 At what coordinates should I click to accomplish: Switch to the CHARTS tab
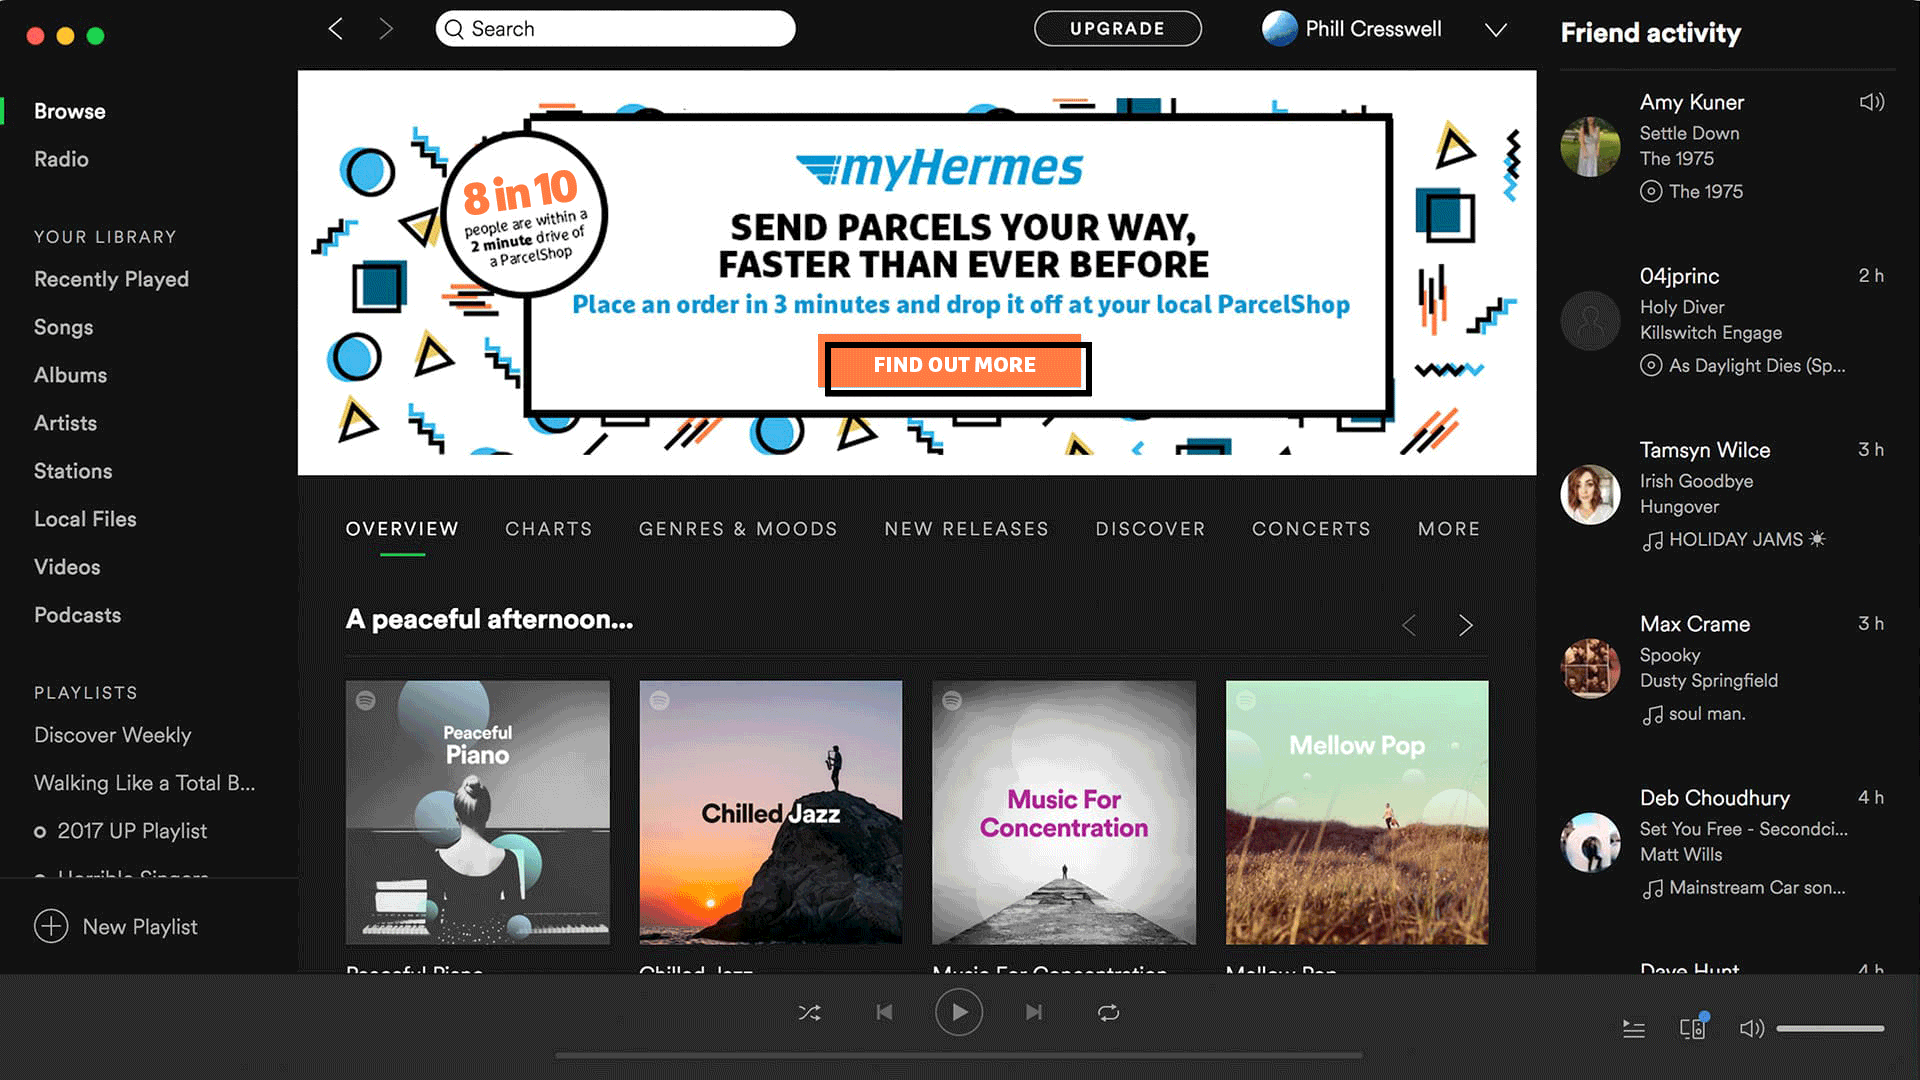[x=549, y=529]
